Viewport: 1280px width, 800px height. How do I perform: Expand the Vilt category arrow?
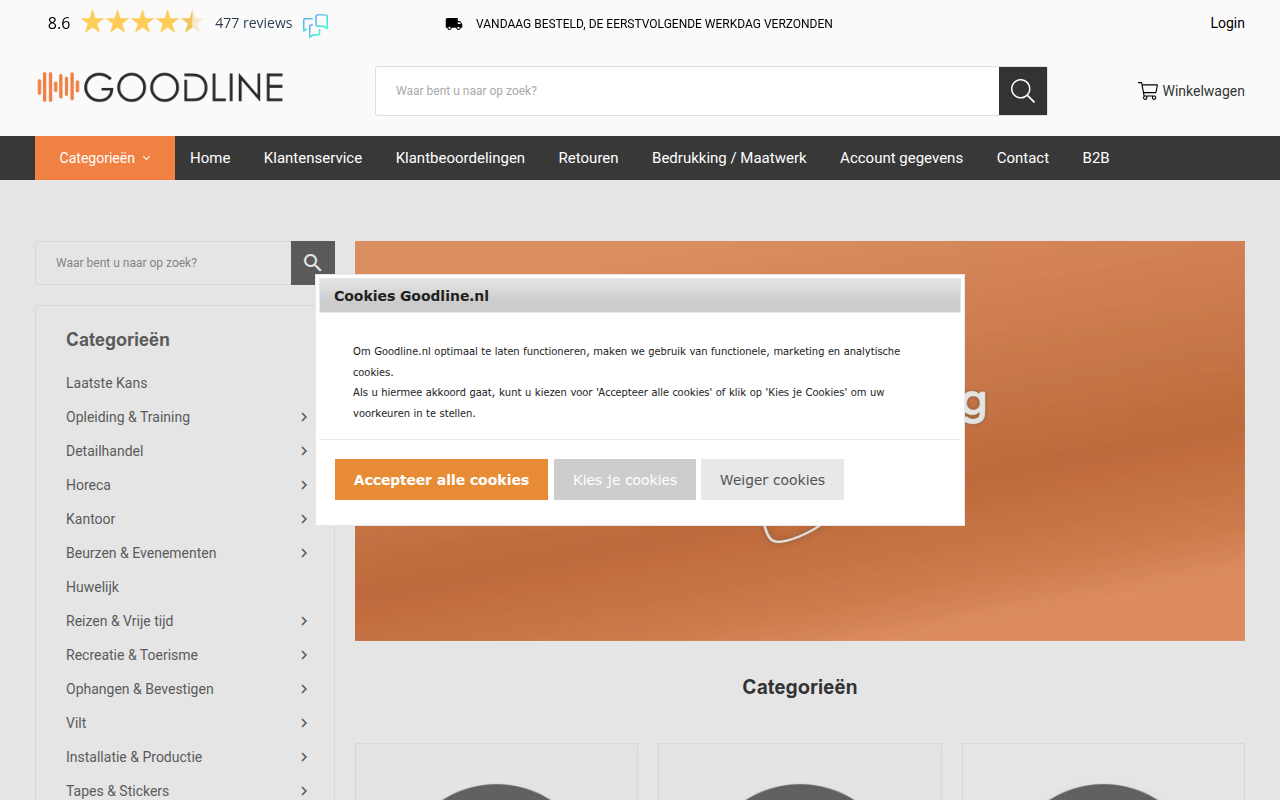tap(304, 723)
